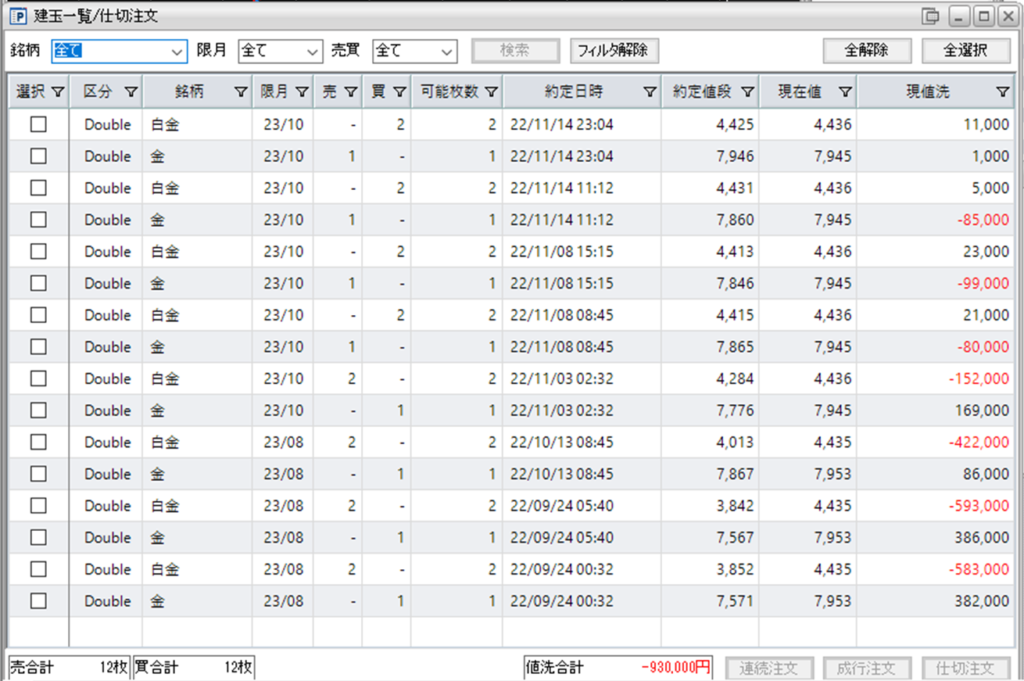
Task: Click the filter icon on 区分 column
Action: (x=131, y=92)
